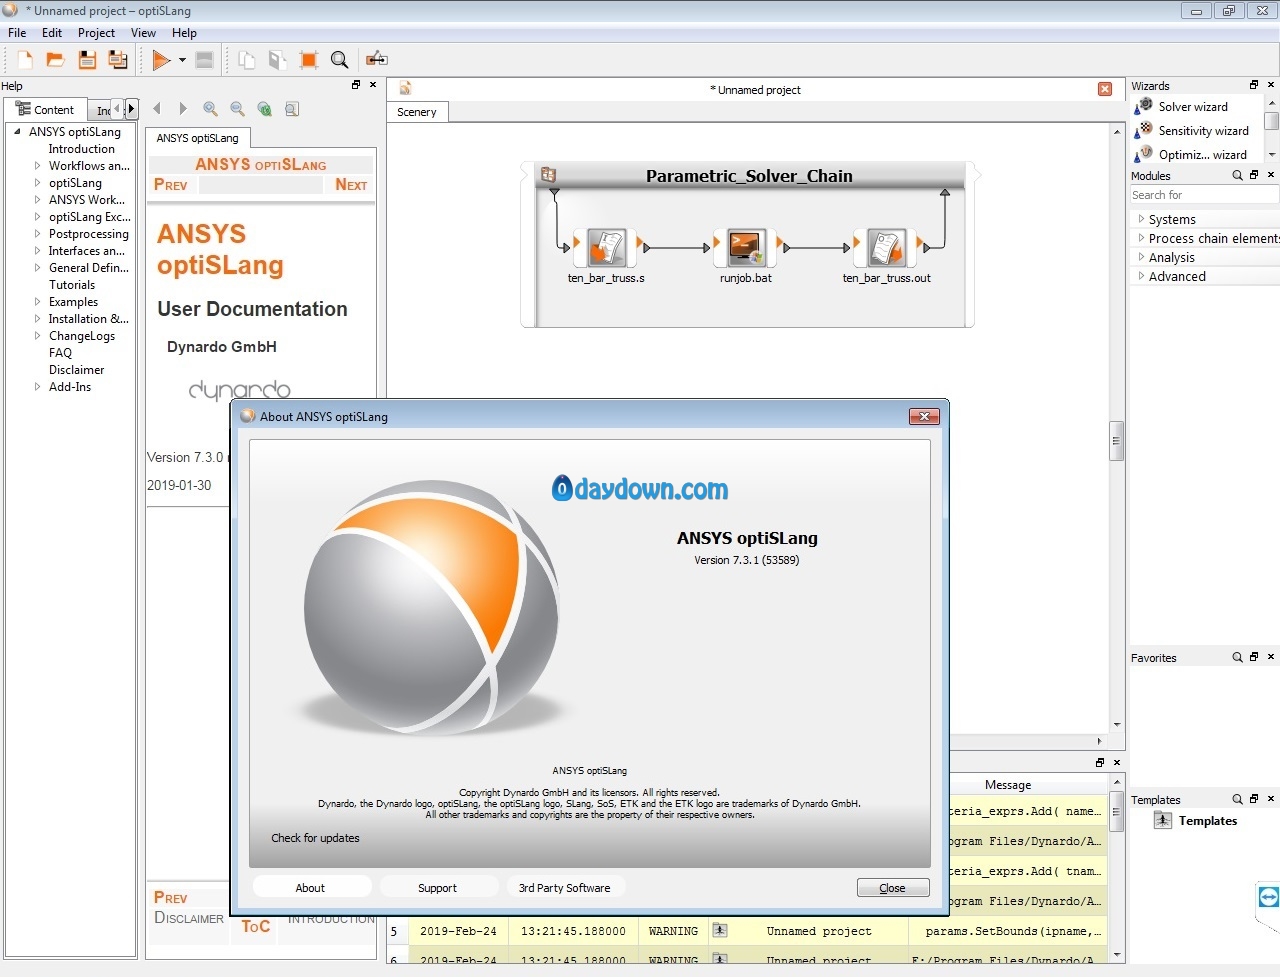Viewport: 1280px width, 977px height.
Task: Open the File menu
Action: 17,33
